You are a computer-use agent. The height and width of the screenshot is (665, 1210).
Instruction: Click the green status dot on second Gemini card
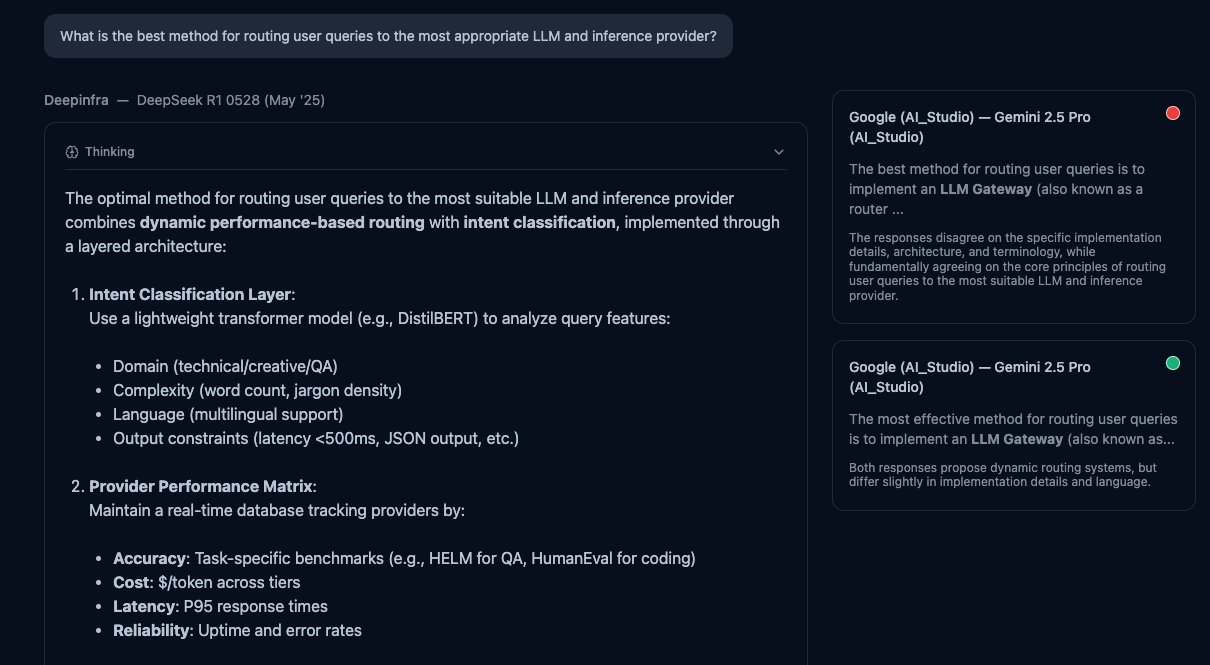tap(1173, 363)
